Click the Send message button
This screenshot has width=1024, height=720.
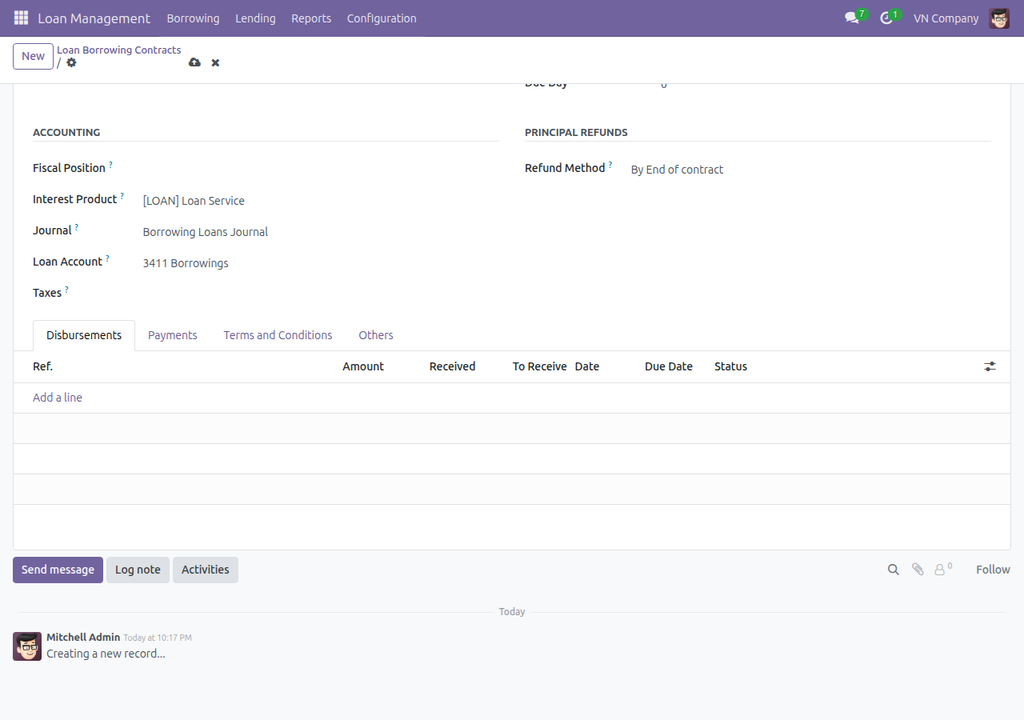tap(58, 570)
